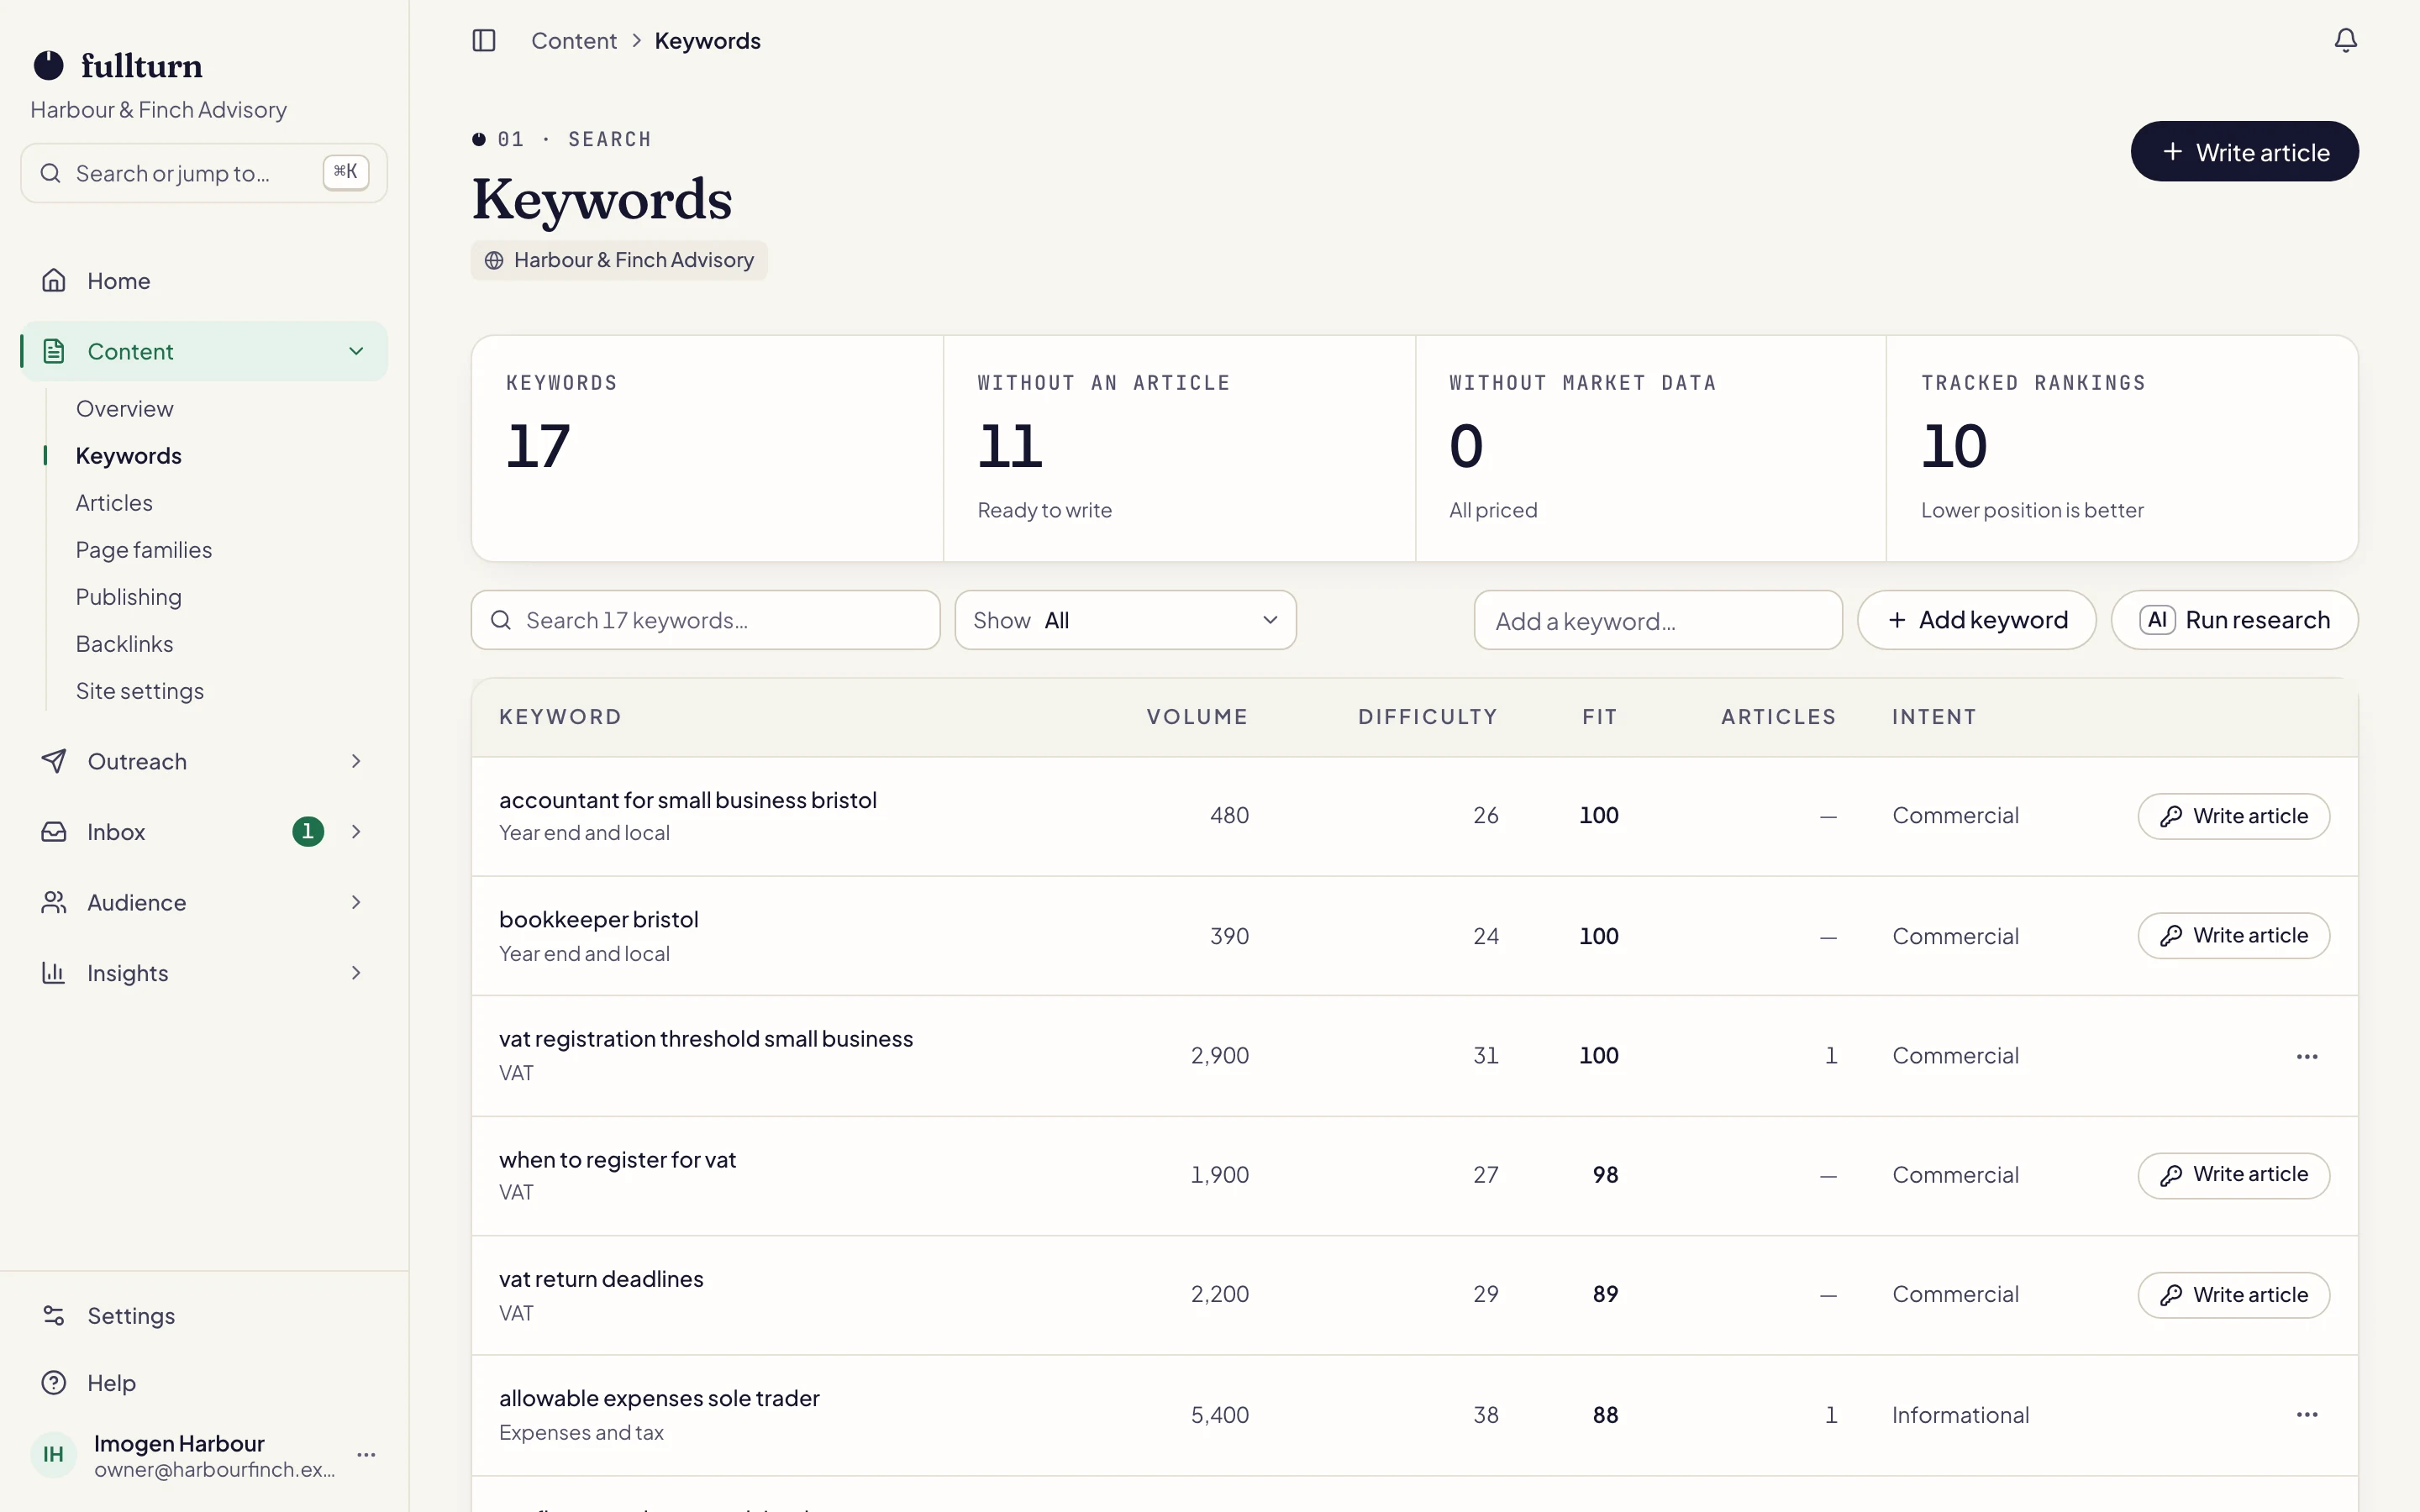Click the globe icon beside Harbour & Finch Advisory

click(x=494, y=260)
